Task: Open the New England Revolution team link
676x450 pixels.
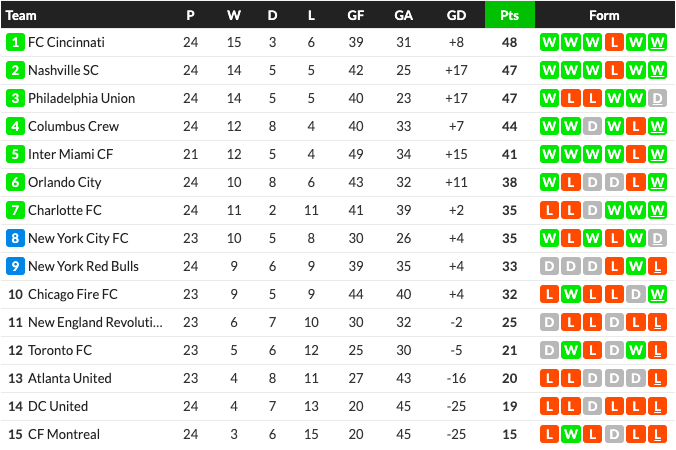Action: pos(95,322)
